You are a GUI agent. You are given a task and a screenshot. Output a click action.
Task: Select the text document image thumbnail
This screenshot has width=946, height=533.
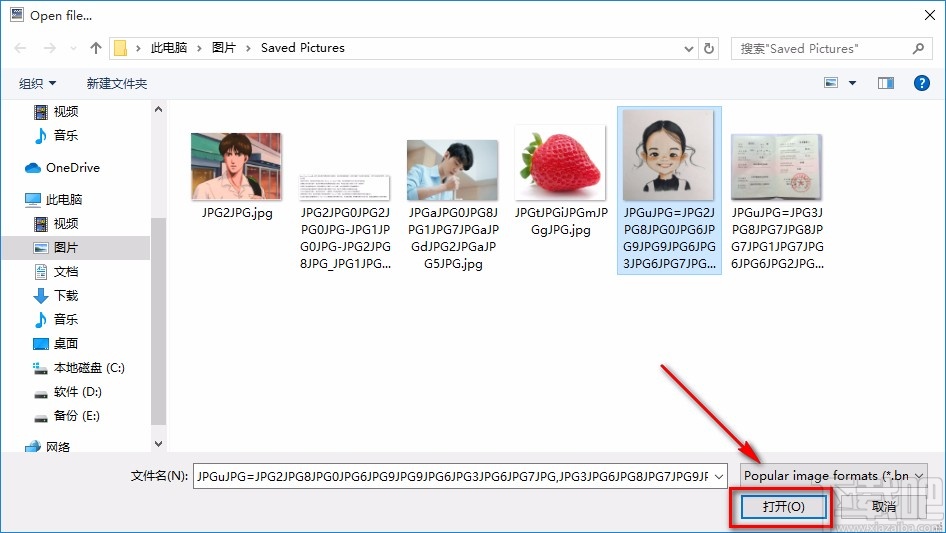(x=344, y=188)
